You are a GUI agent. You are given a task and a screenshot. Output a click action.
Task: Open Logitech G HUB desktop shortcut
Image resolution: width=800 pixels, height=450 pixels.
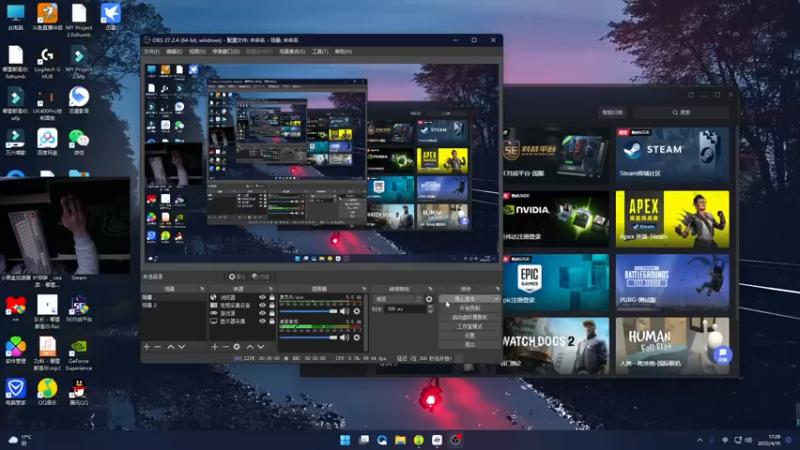click(47, 64)
